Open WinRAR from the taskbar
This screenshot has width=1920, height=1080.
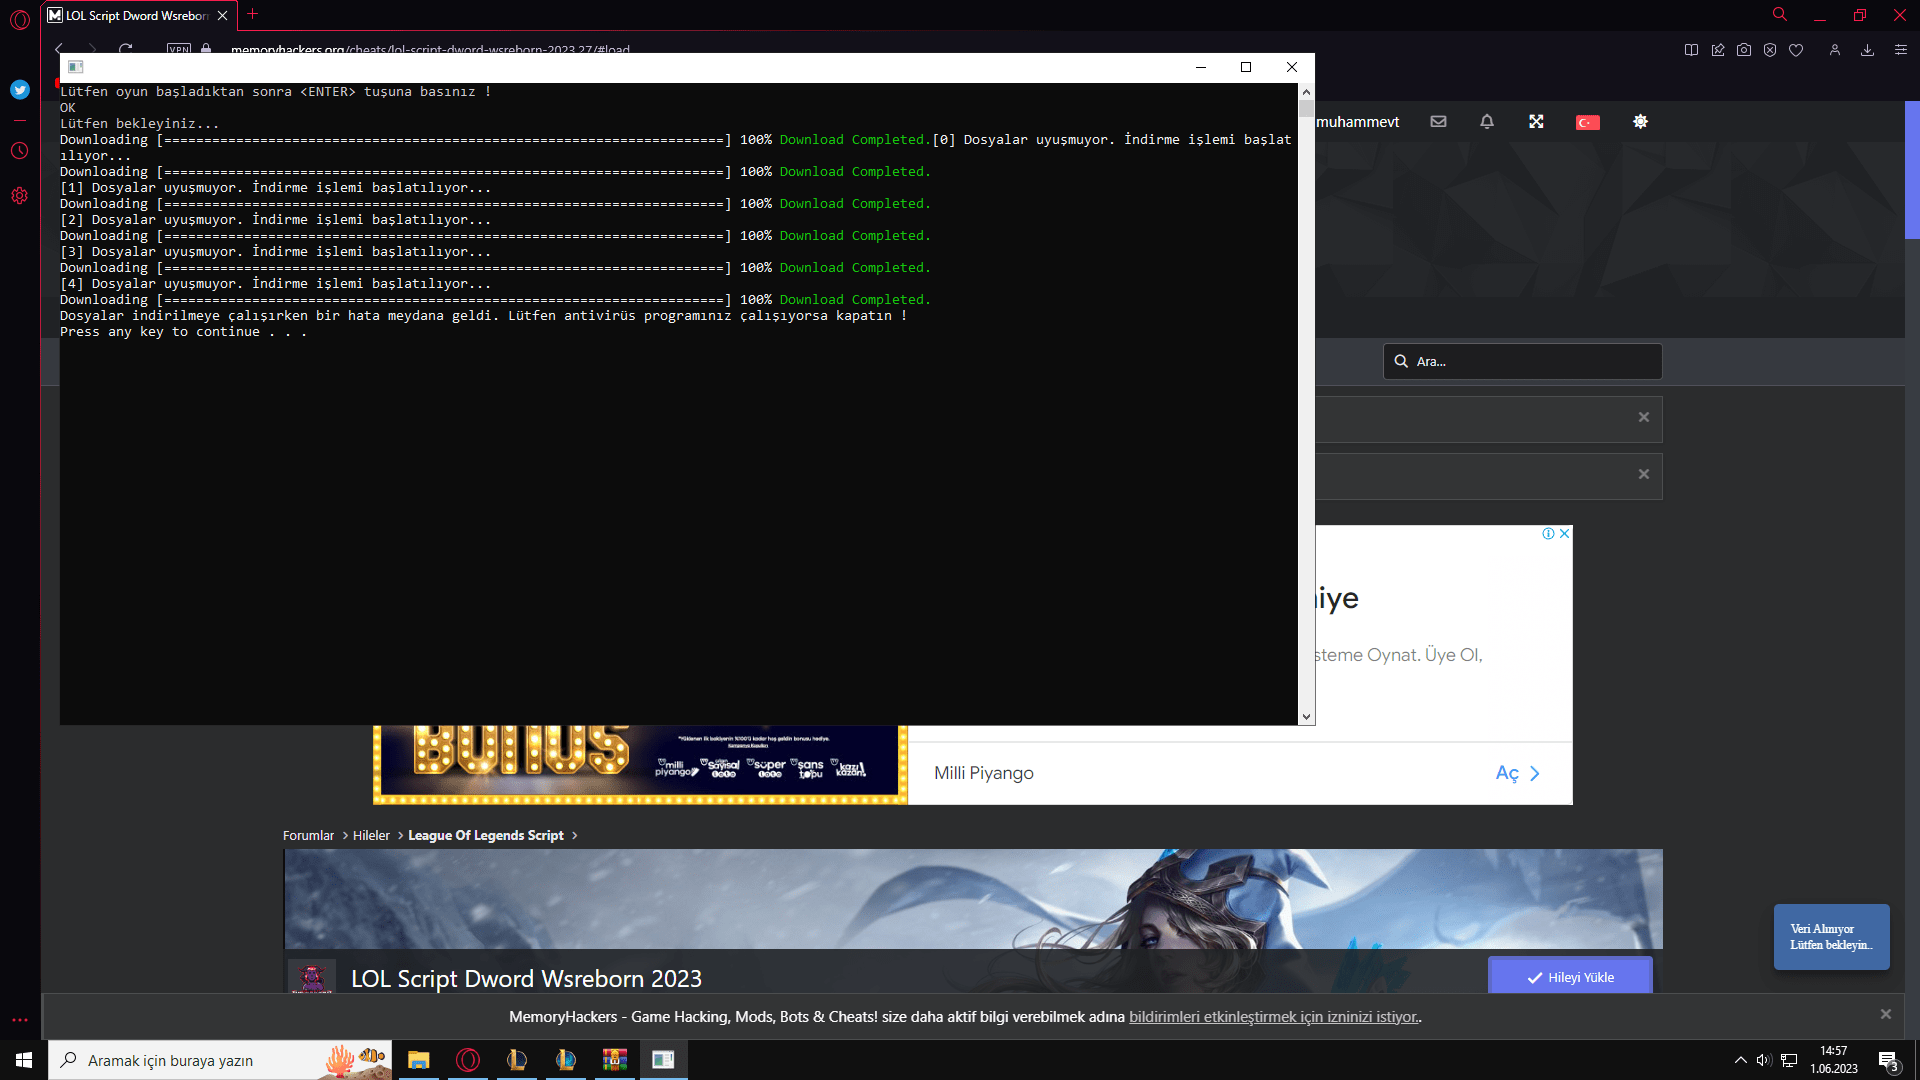614,1060
